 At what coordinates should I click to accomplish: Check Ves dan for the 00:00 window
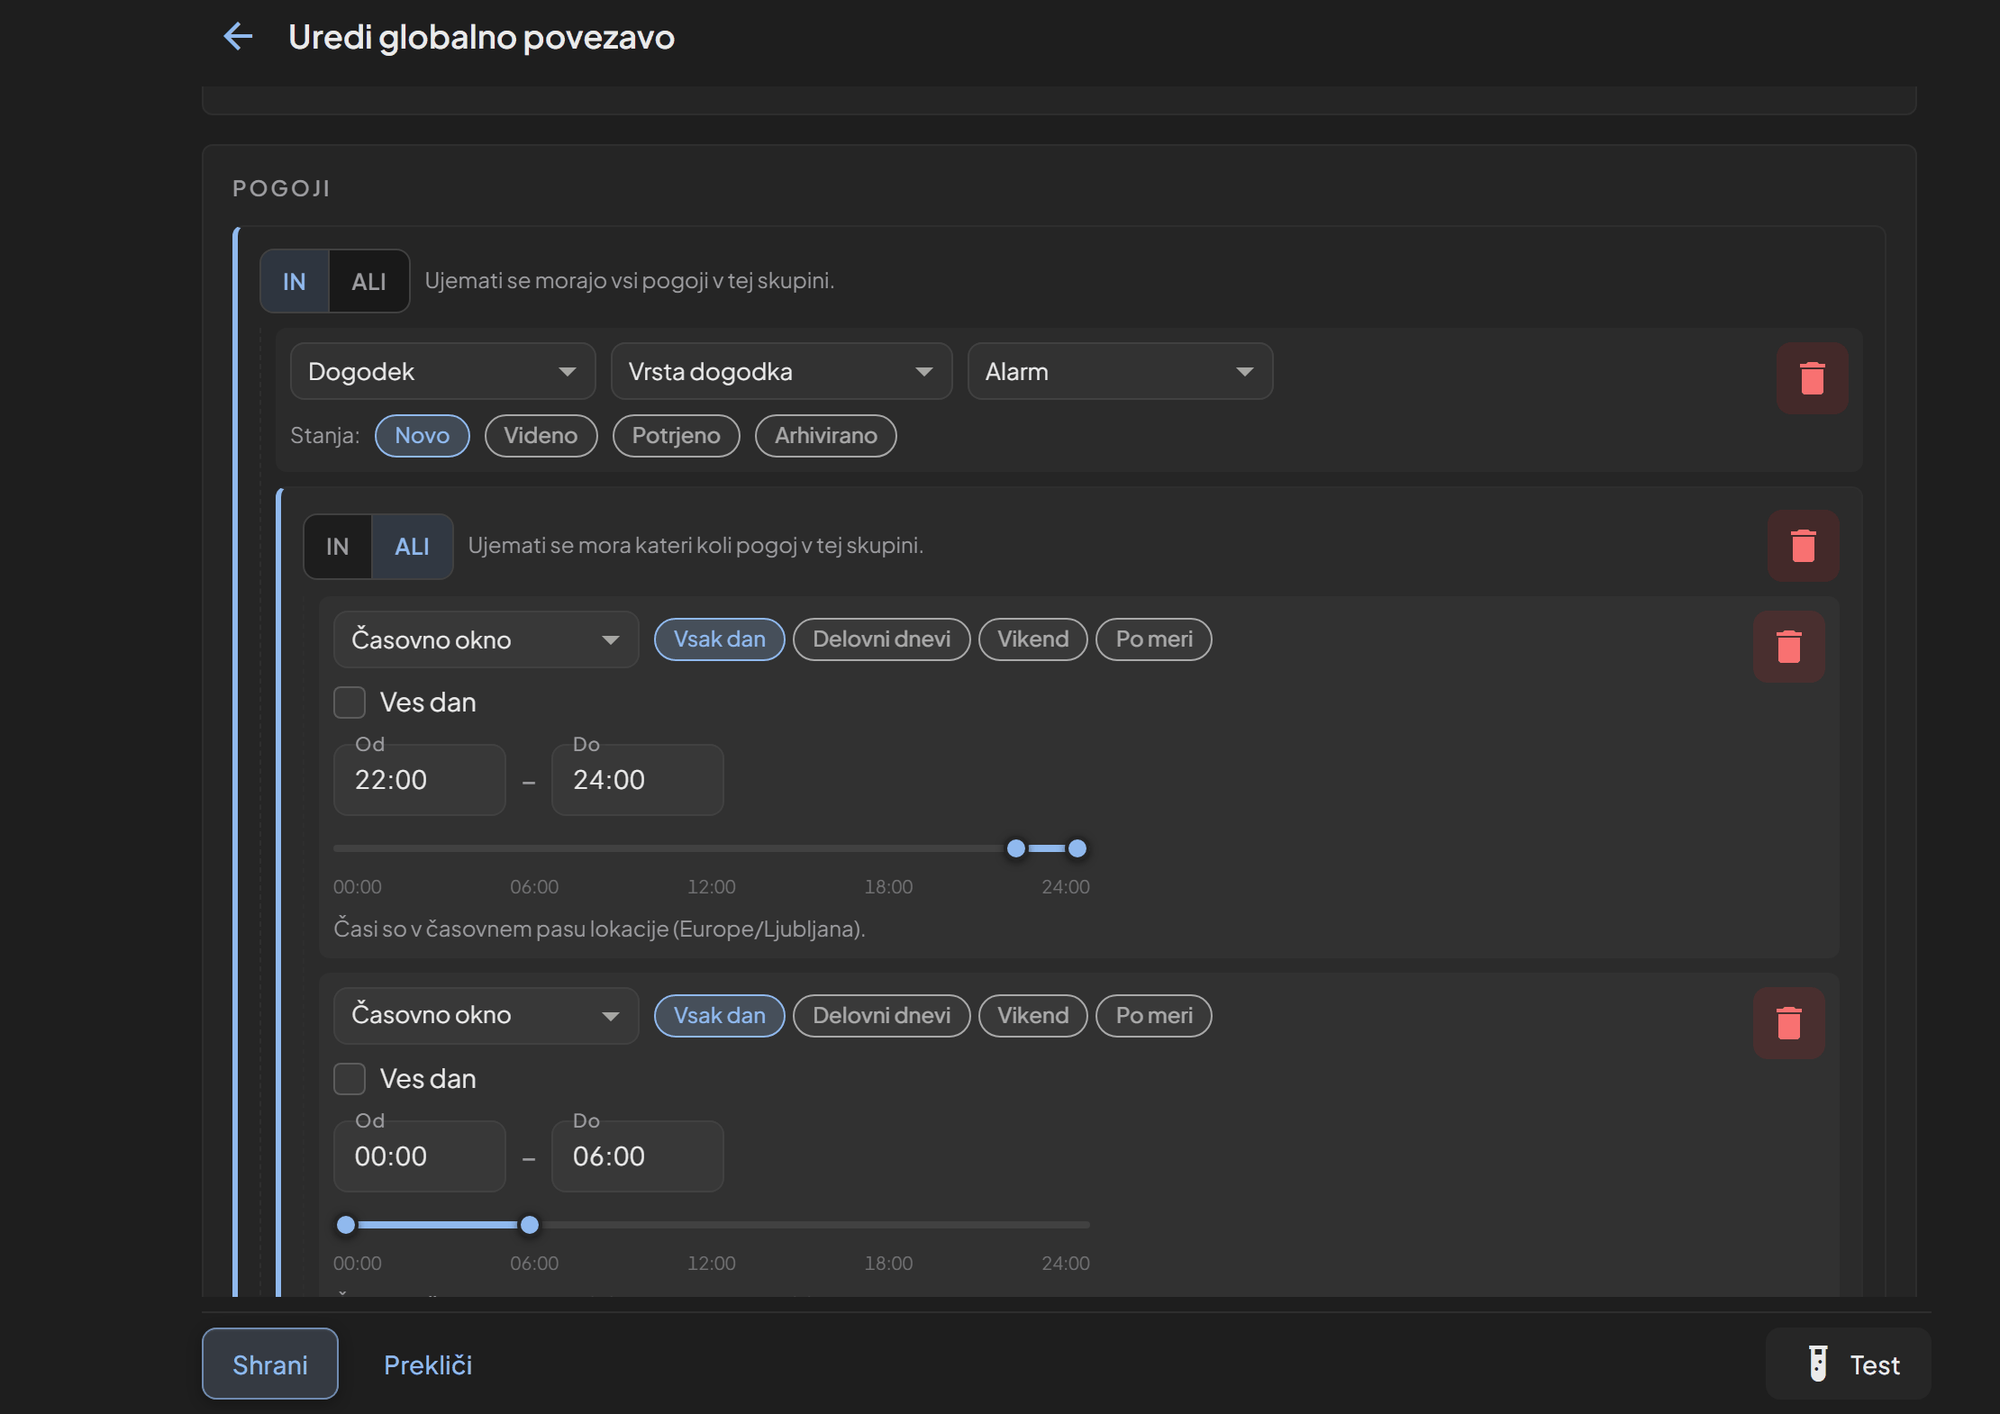349,1079
